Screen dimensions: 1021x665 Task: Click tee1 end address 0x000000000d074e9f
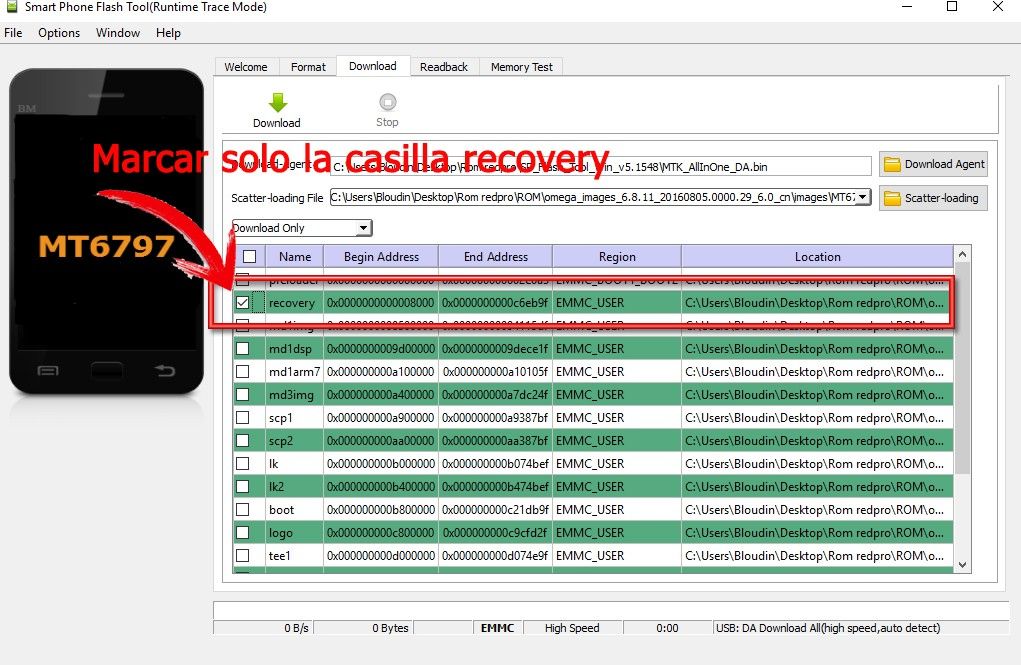pyautogui.click(x=495, y=556)
